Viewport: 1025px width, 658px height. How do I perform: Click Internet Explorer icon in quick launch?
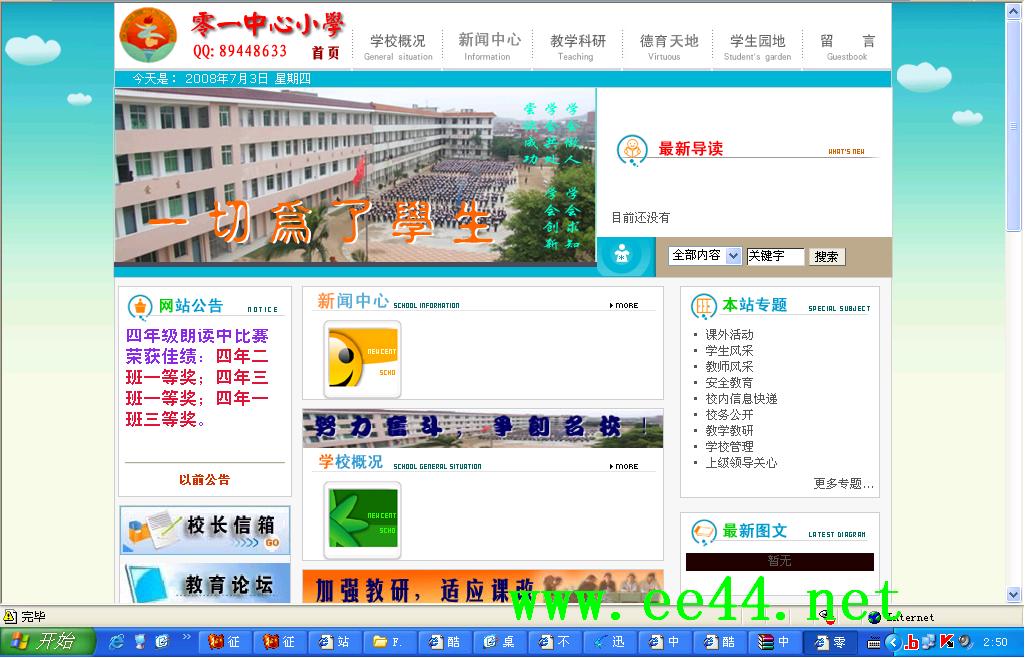click(x=117, y=642)
